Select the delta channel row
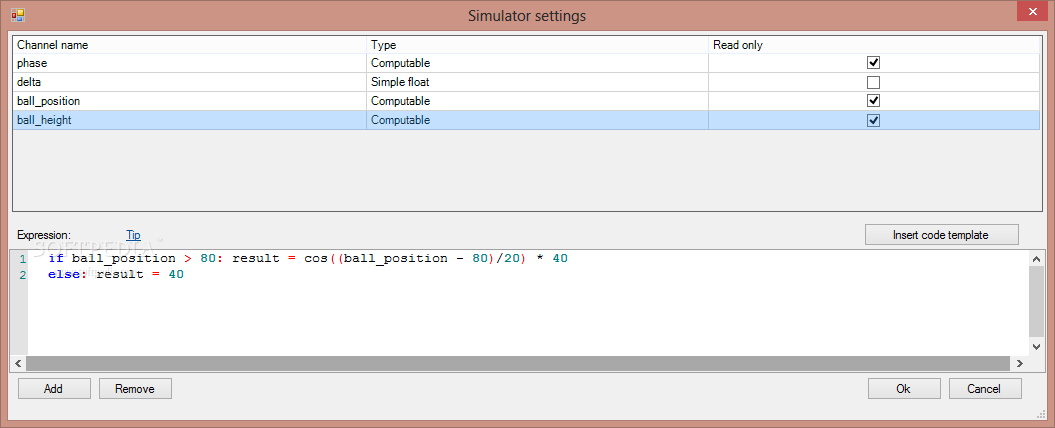1055x428 pixels. (x=189, y=82)
